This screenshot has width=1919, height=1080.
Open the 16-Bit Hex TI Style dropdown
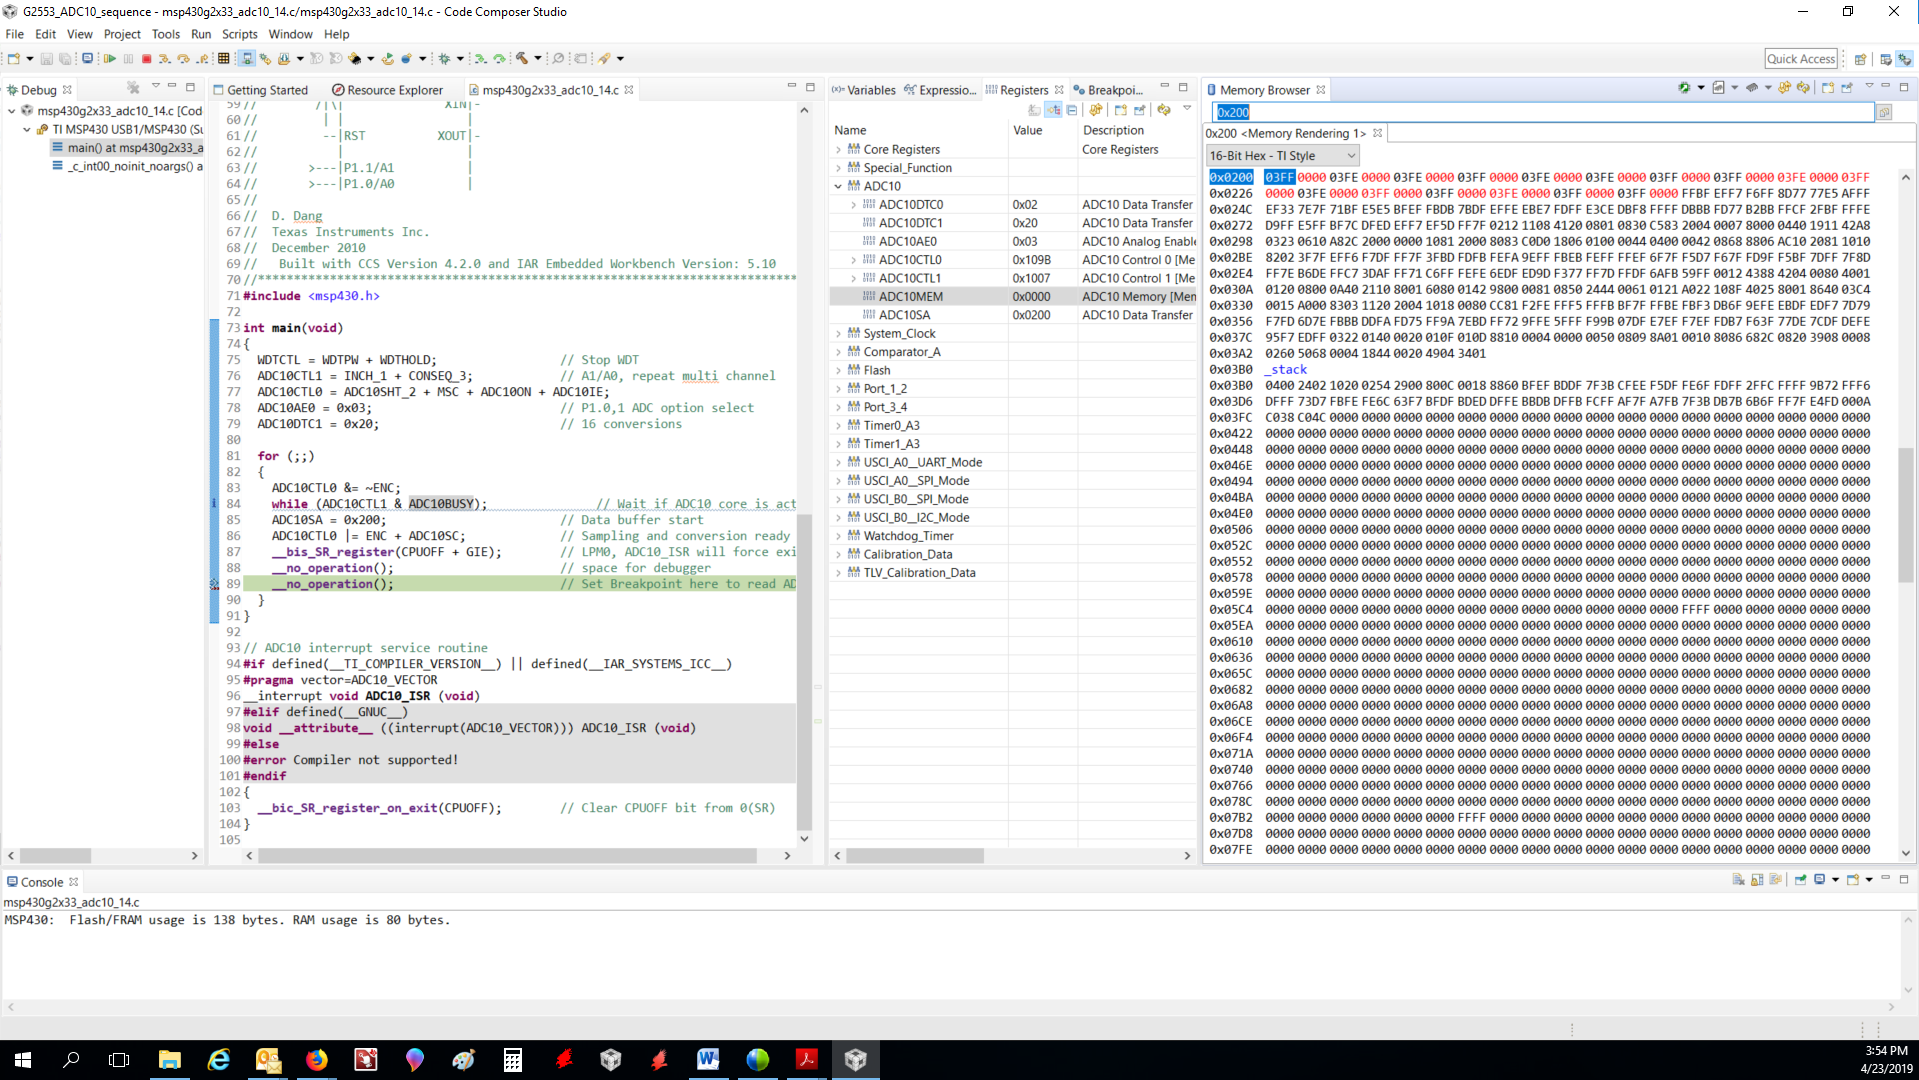click(x=1282, y=156)
